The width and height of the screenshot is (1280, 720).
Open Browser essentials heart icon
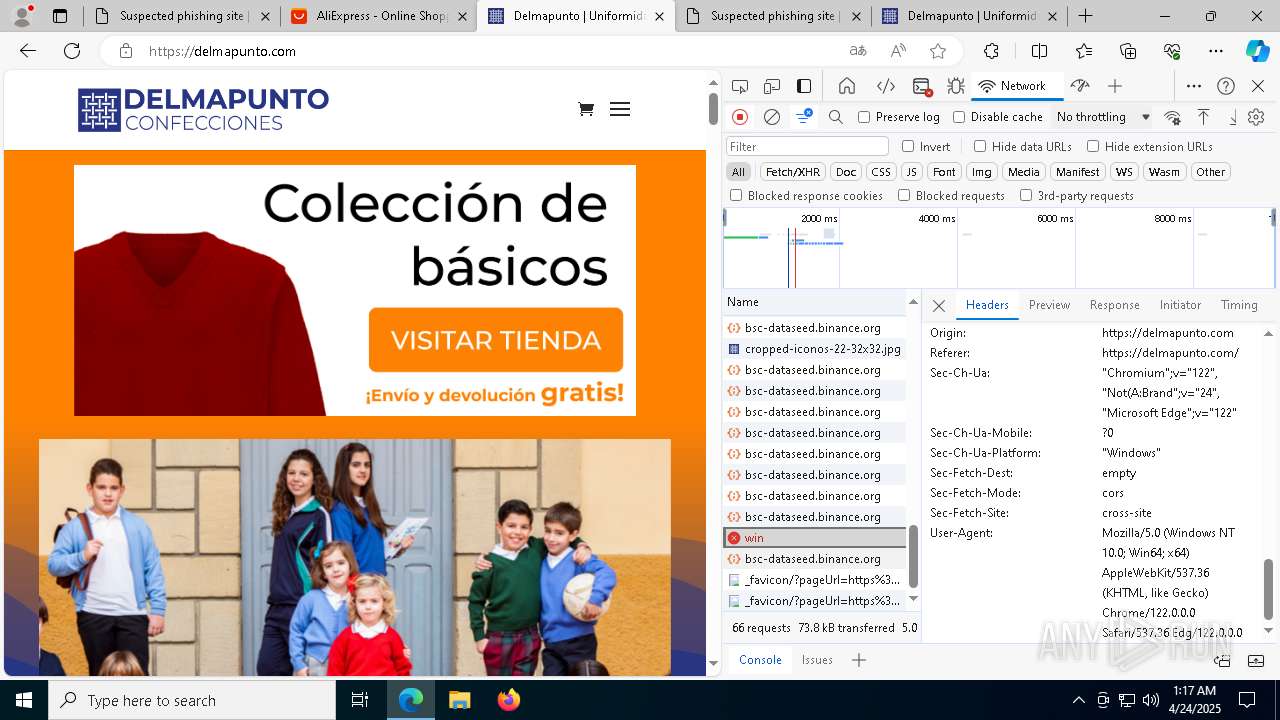pos(1172,51)
